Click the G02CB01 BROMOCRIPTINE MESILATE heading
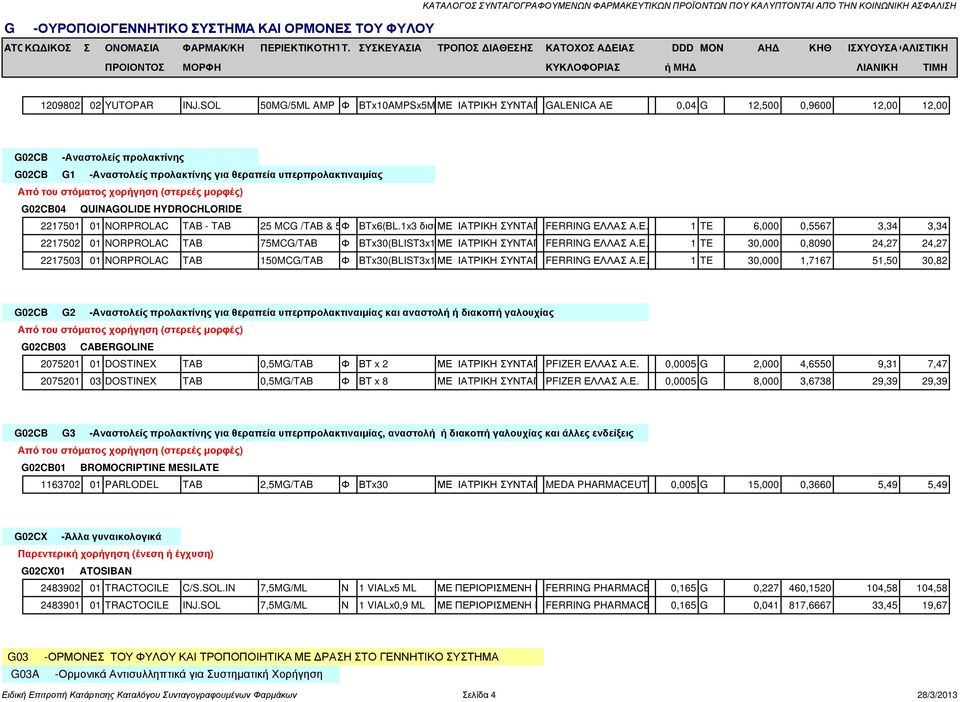Image resolution: width=960 pixels, height=702 pixels. (120, 467)
